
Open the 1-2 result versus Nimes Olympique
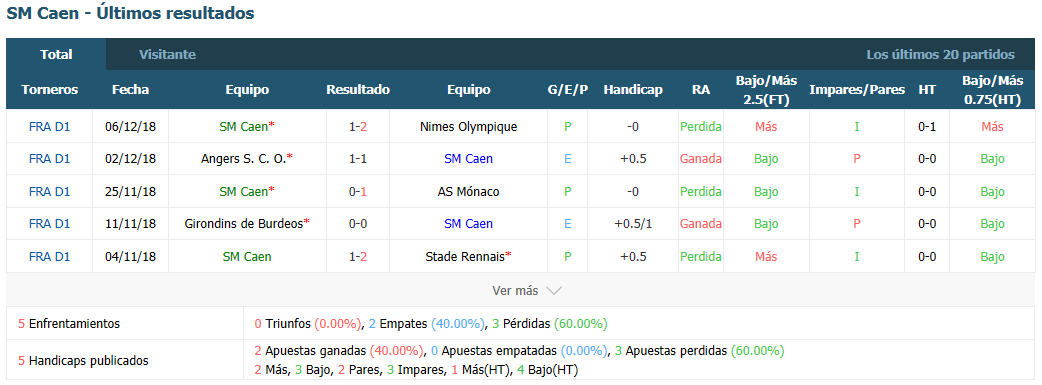tap(358, 126)
